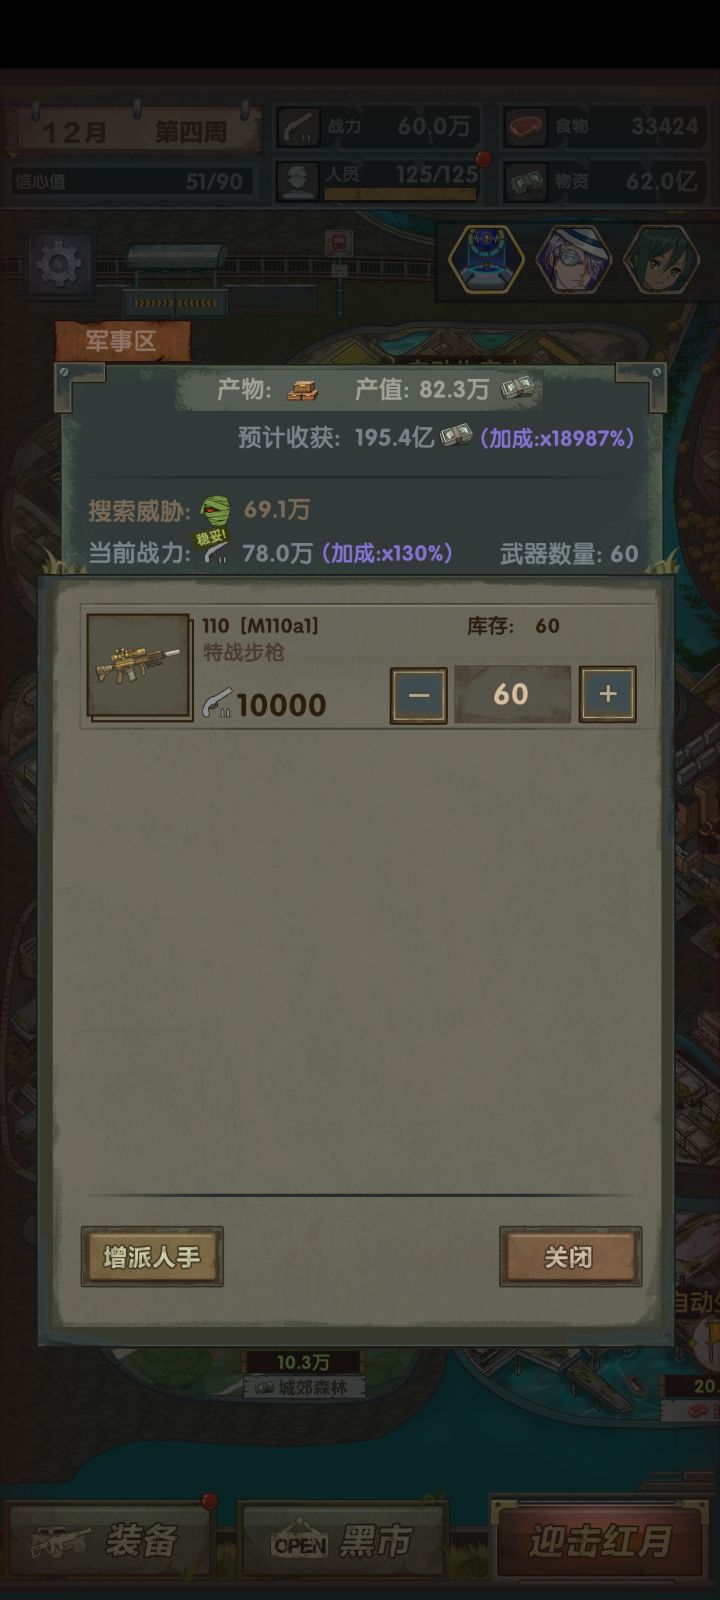Tap the 迎击红月 button
This screenshot has width=720, height=1600.
[600, 1541]
